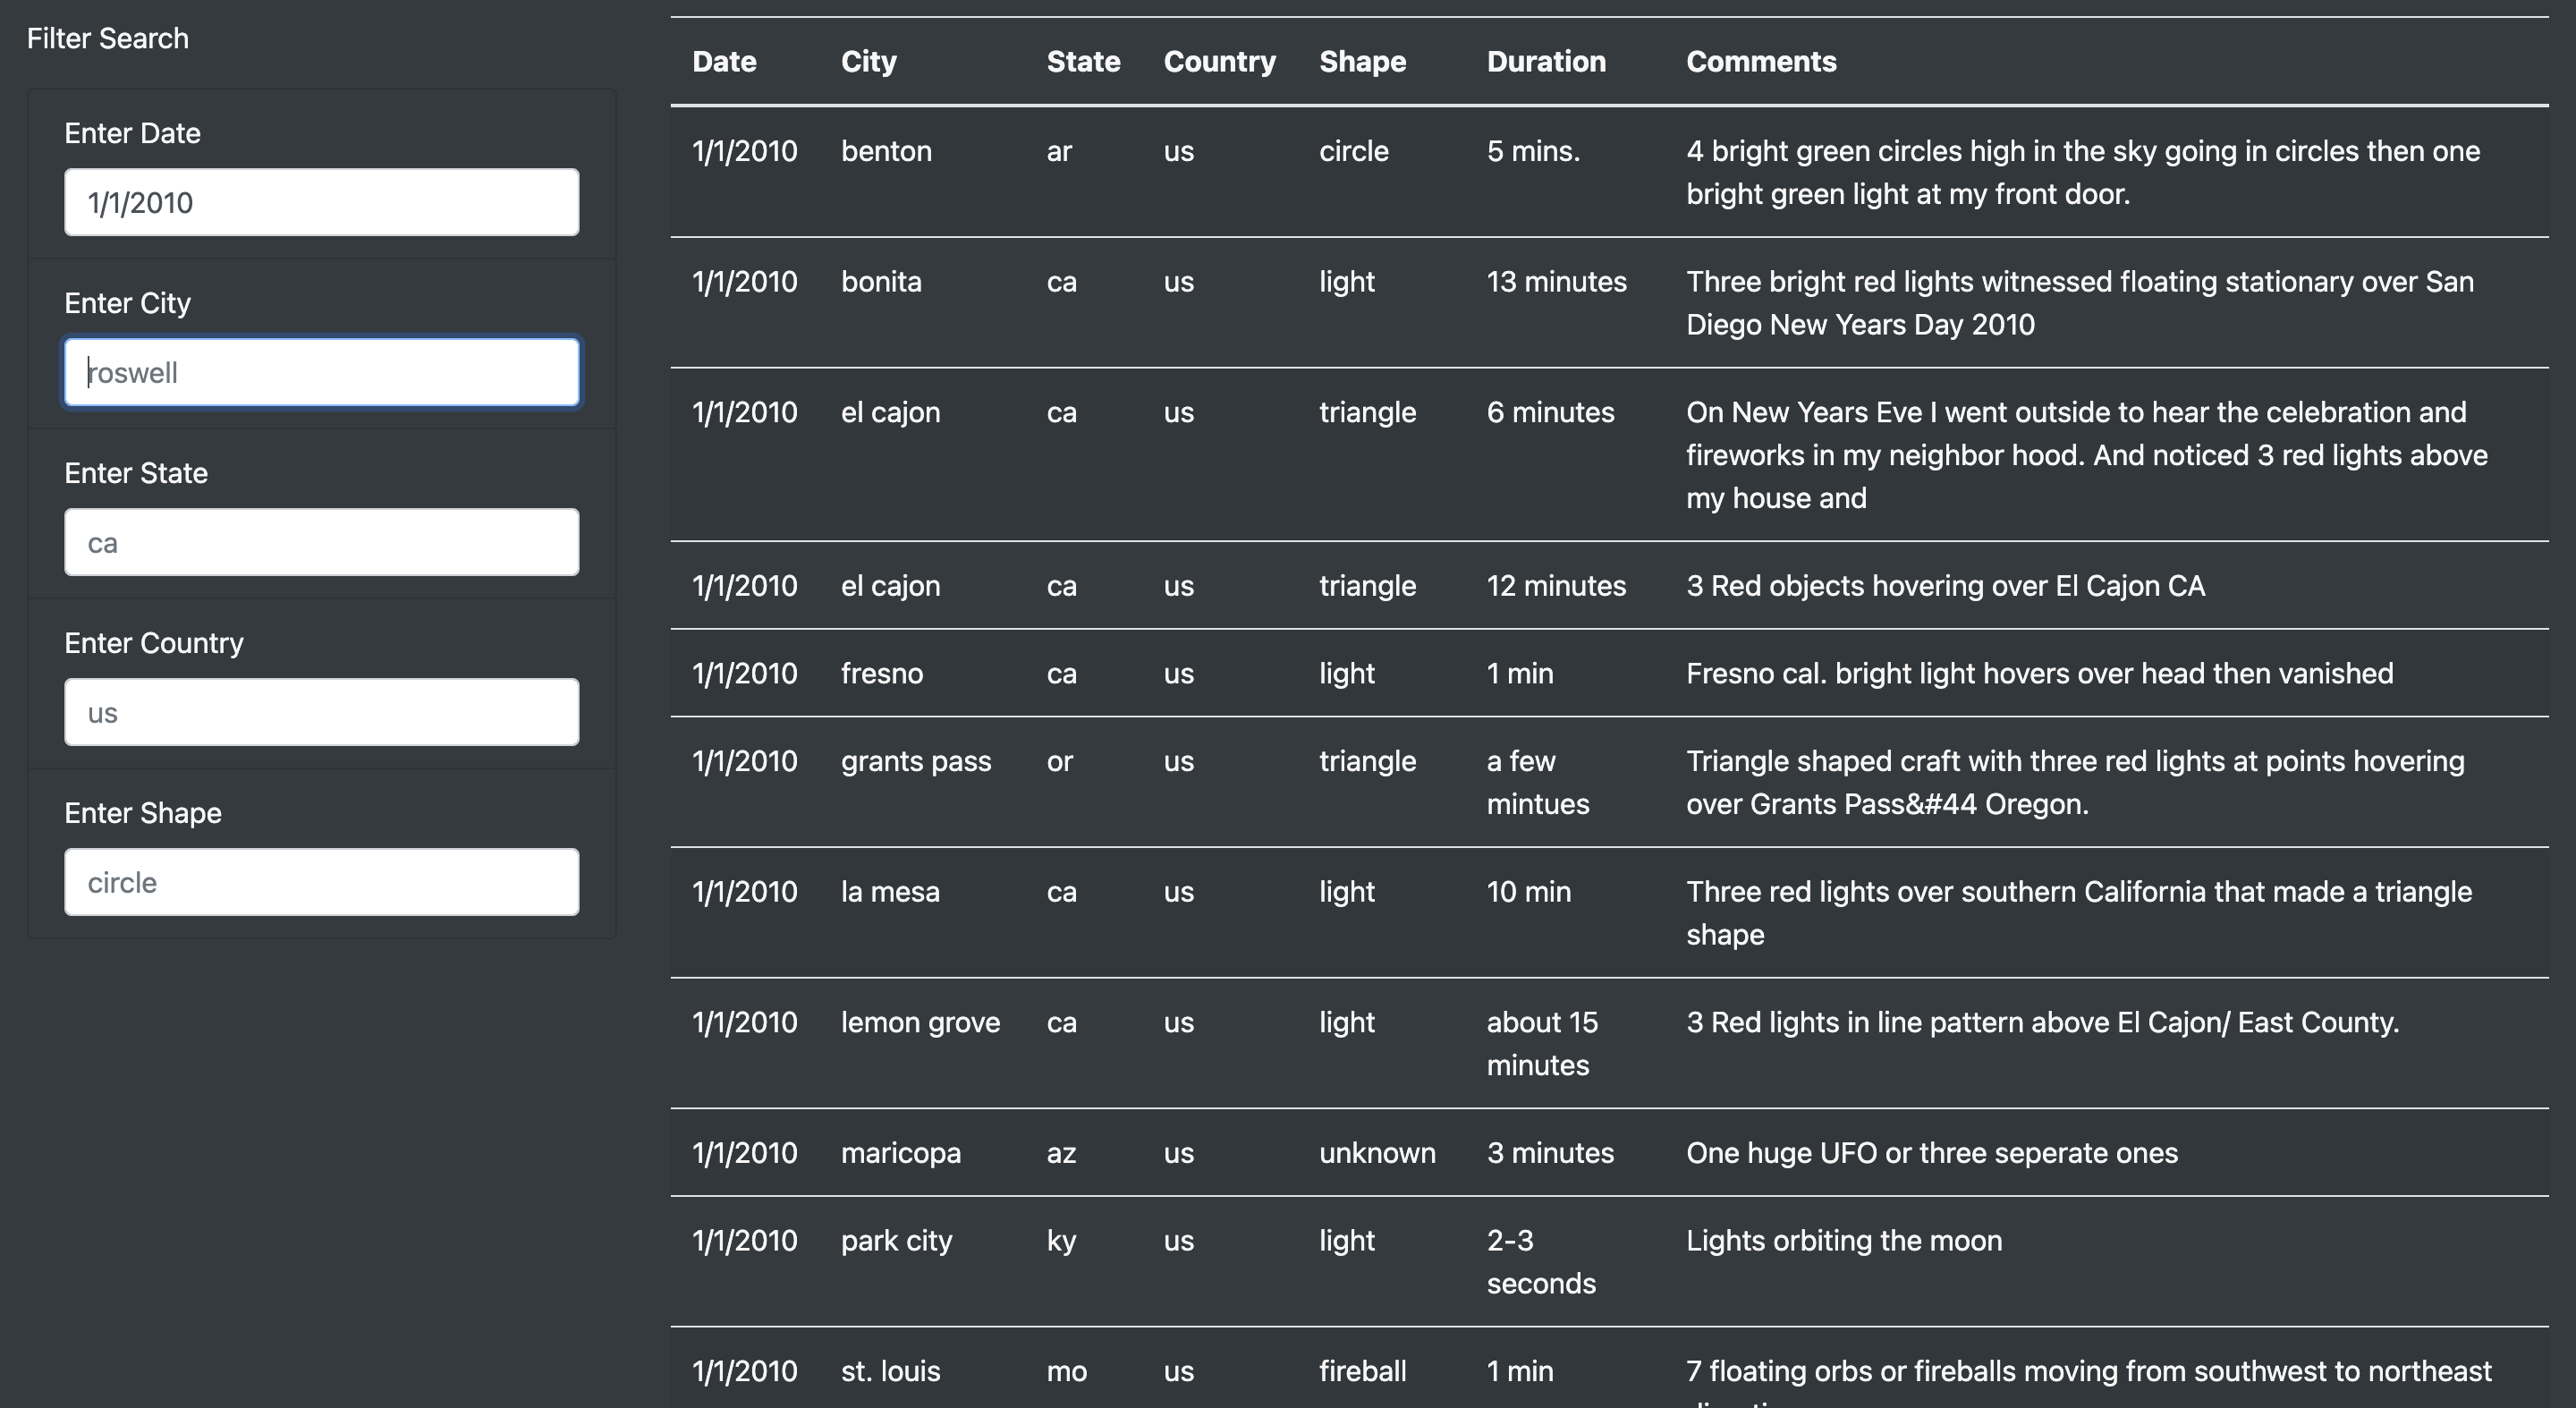The image size is (2576, 1408).
Task: Select the maricopa city cell
Action: tap(901, 1152)
